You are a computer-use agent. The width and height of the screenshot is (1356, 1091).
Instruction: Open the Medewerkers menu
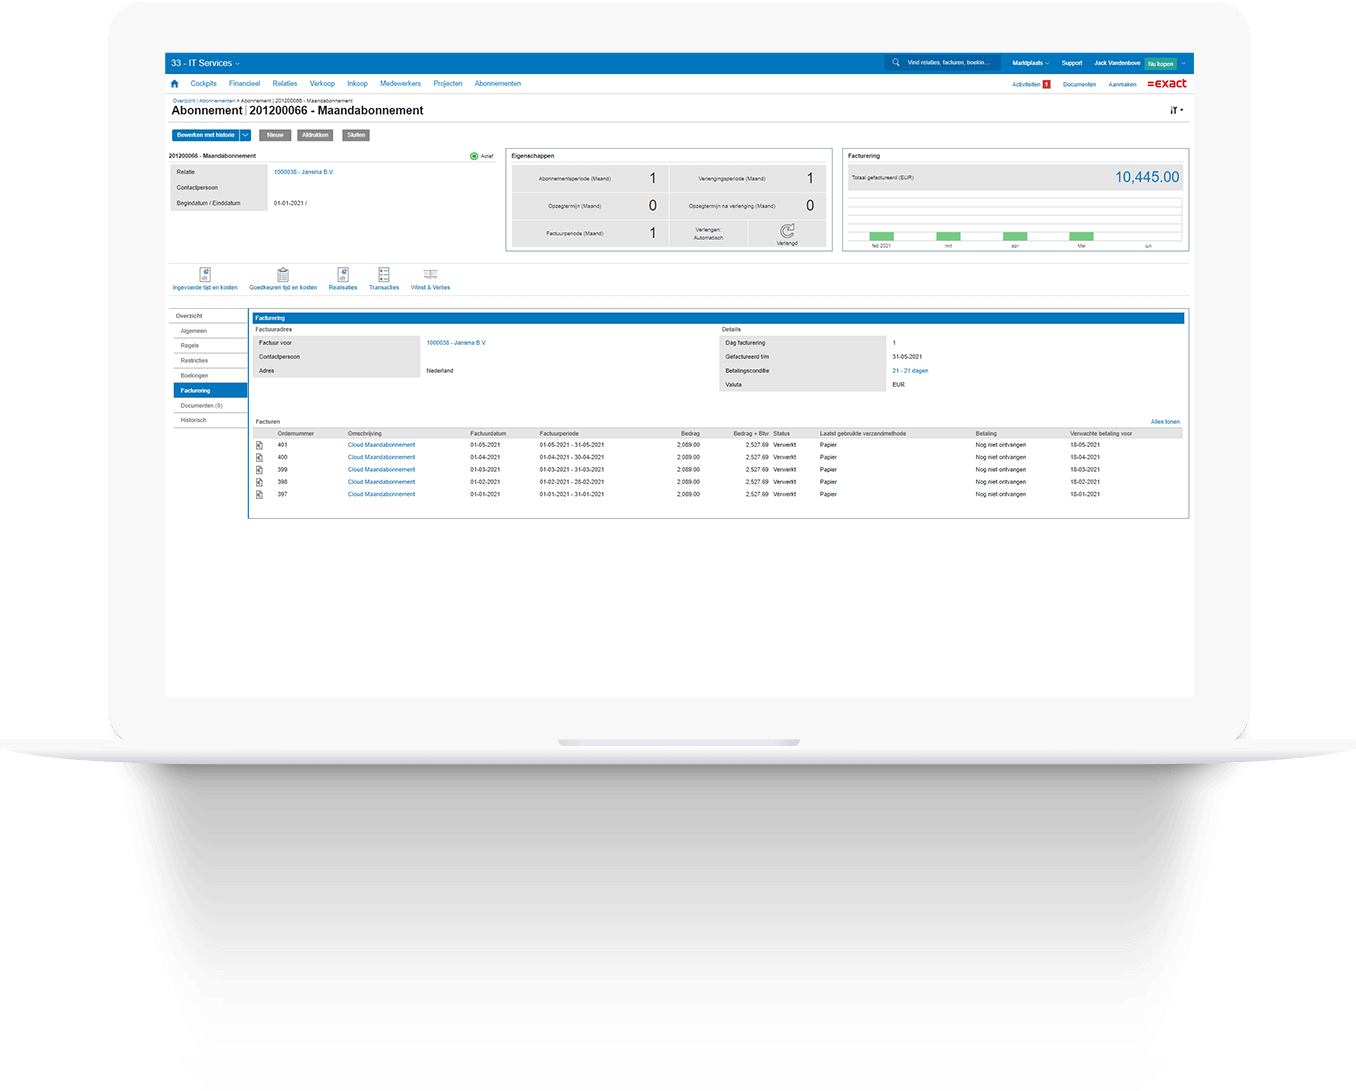(400, 84)
